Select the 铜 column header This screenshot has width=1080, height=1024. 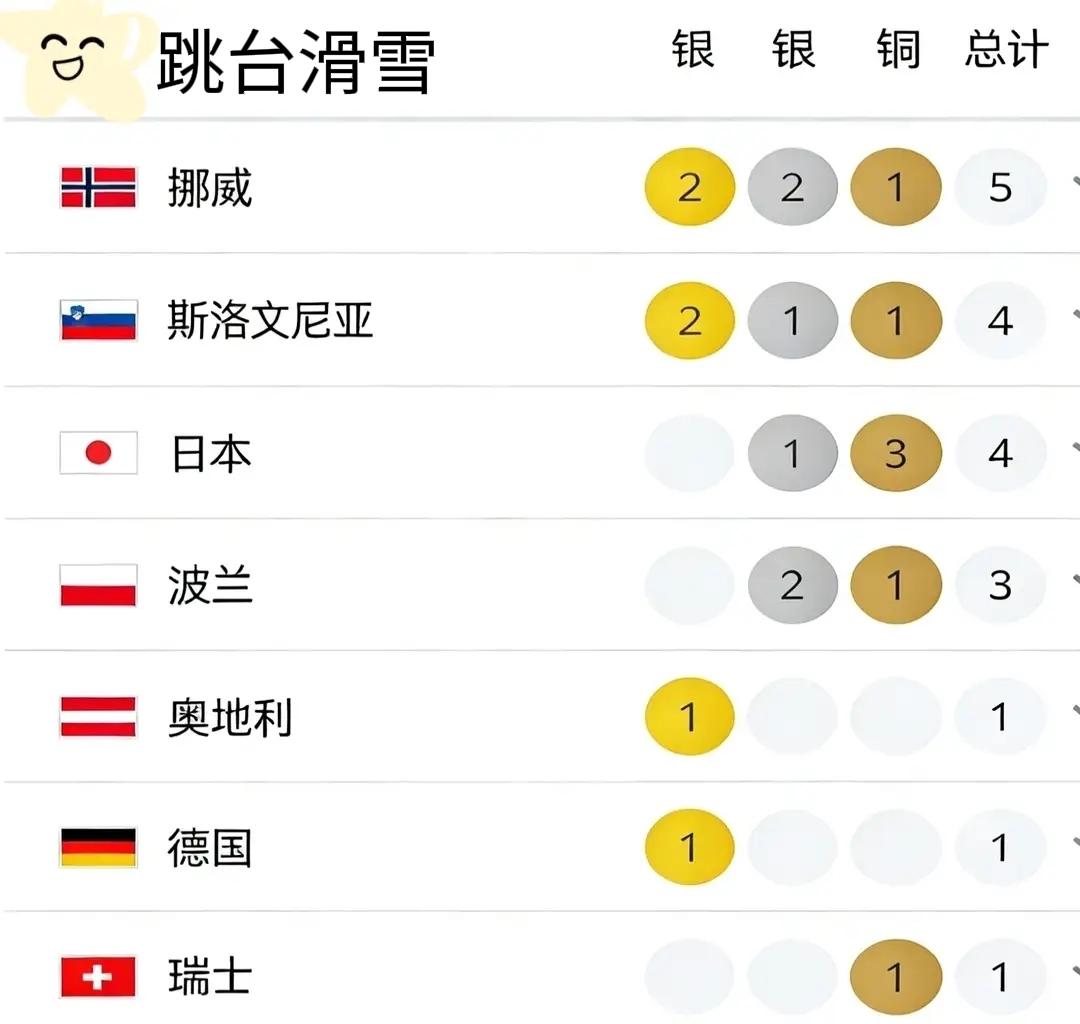898,50
